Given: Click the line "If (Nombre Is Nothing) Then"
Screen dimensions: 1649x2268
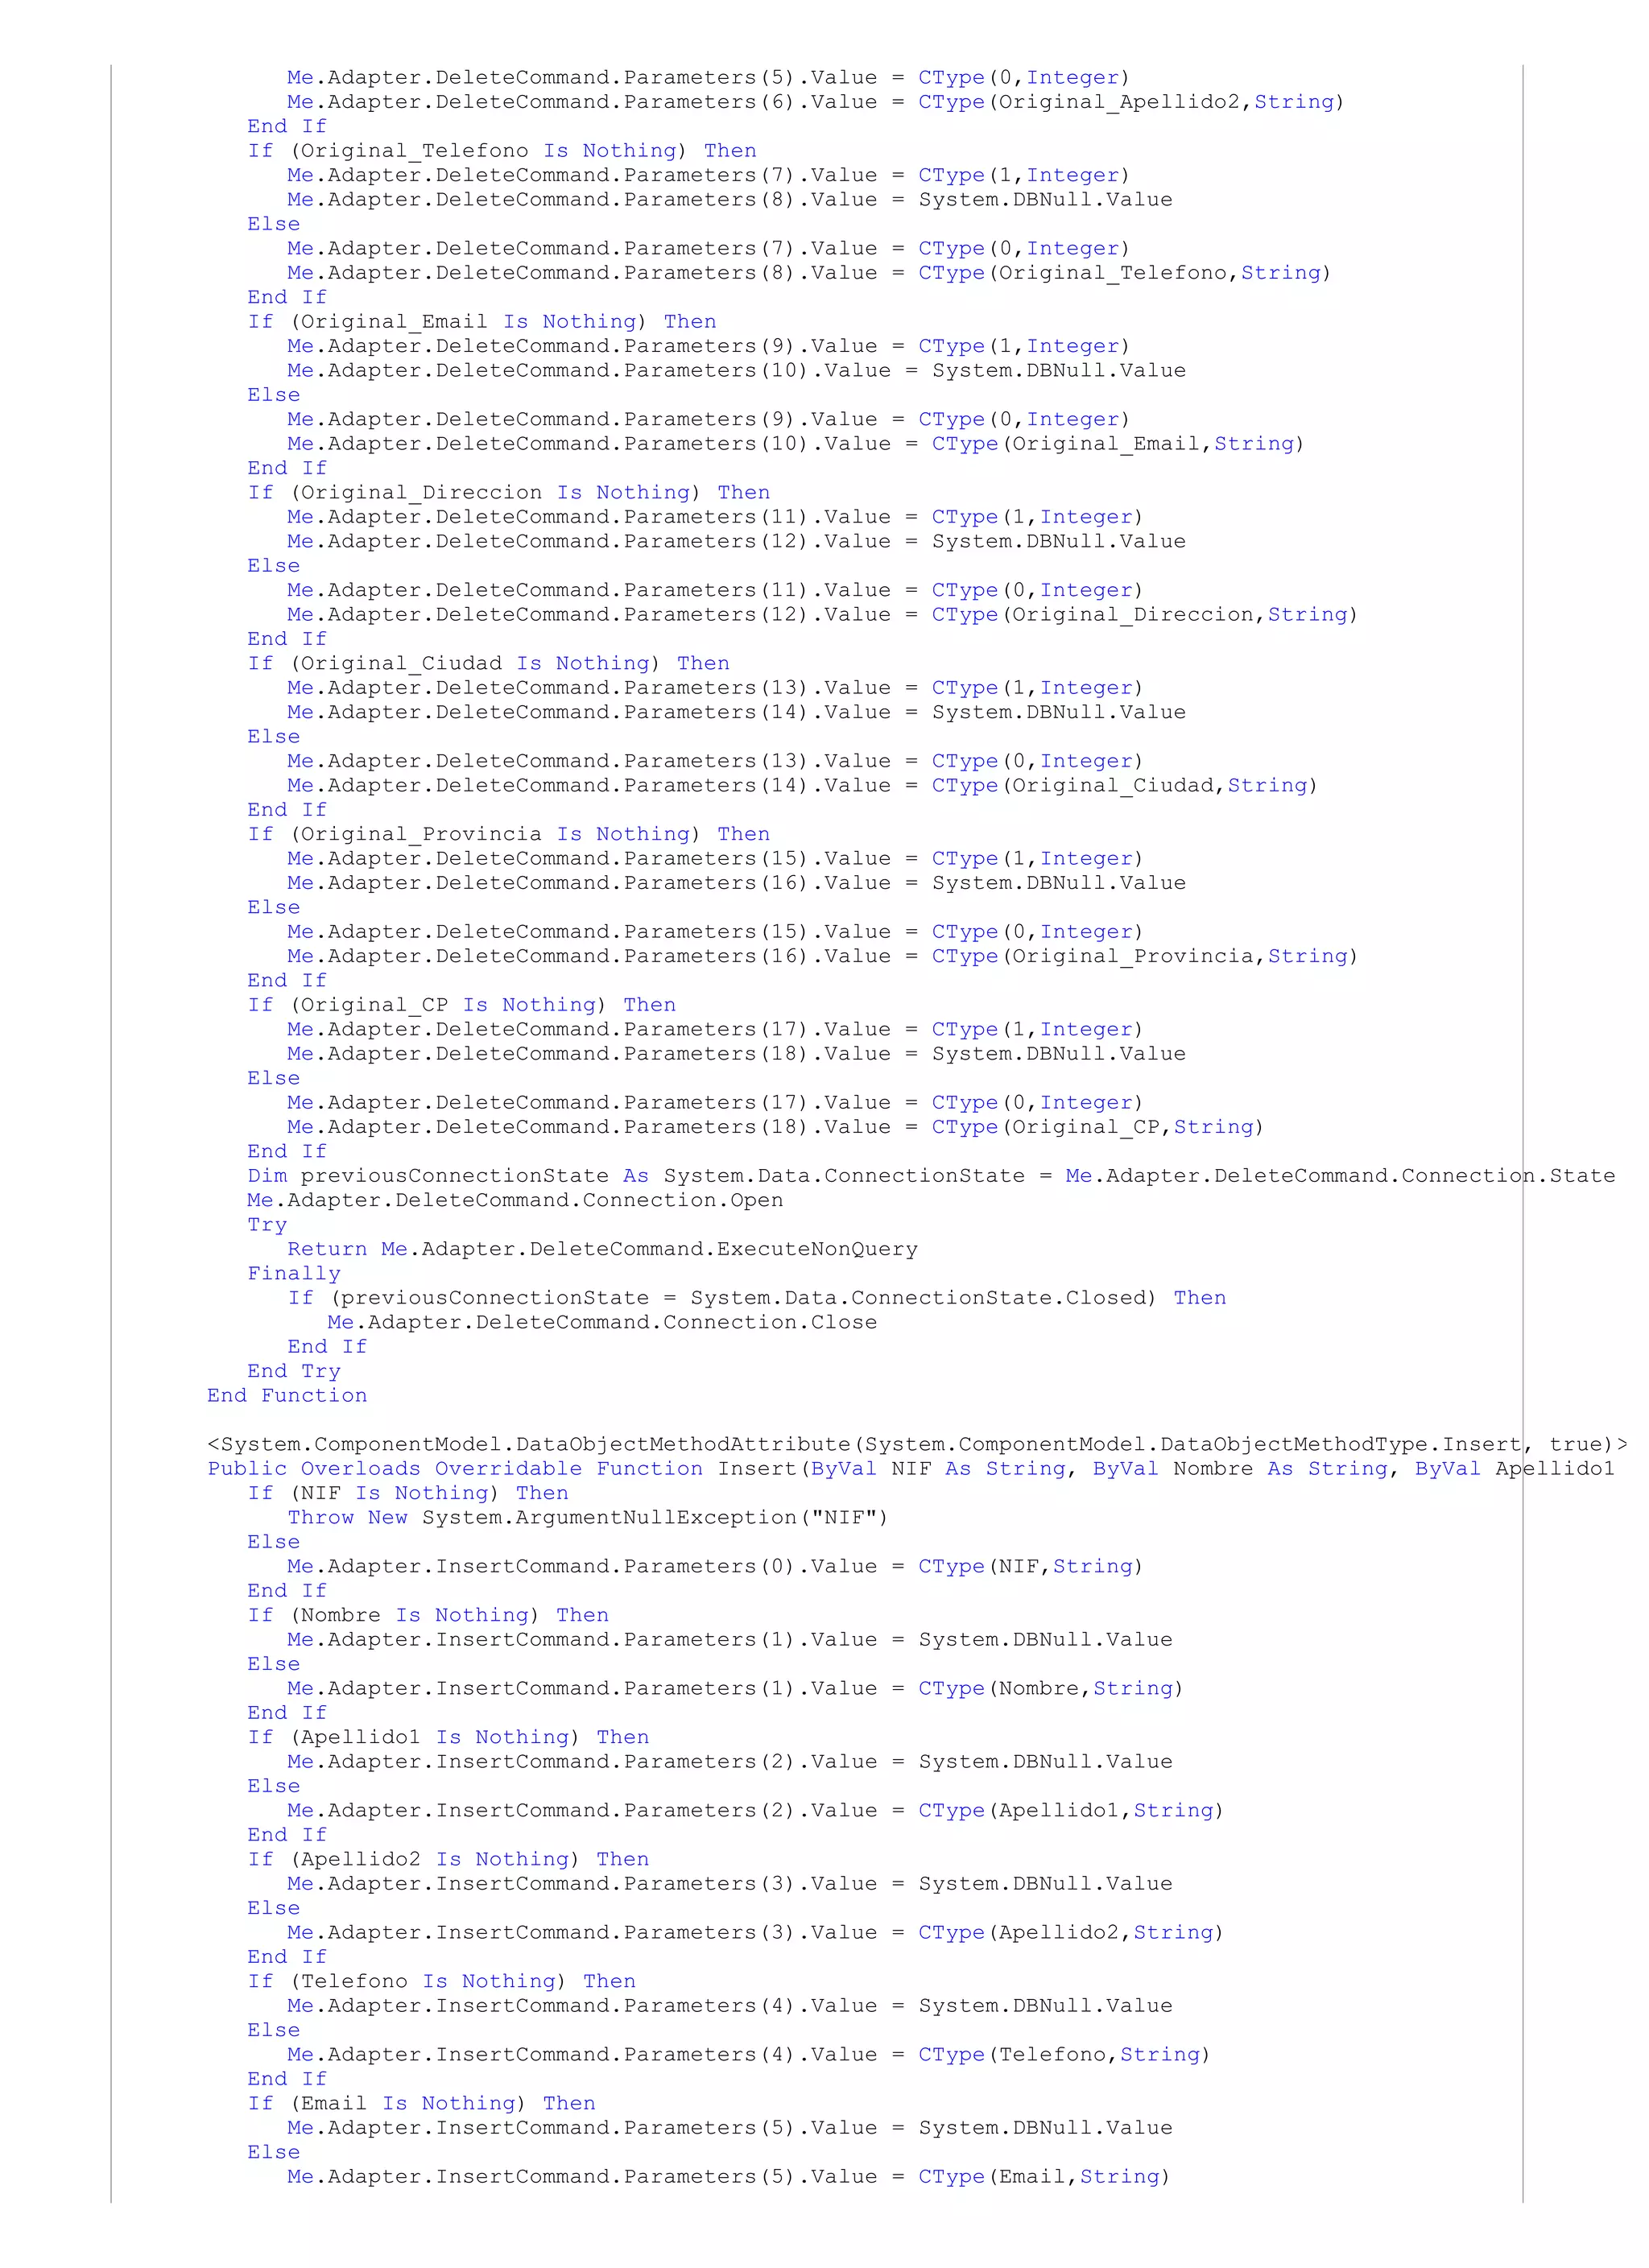Looking at the screenshot, I should point(428,1616).
